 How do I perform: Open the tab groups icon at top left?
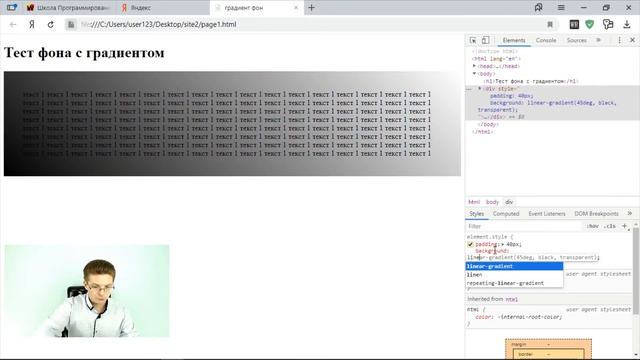(12, 7)
